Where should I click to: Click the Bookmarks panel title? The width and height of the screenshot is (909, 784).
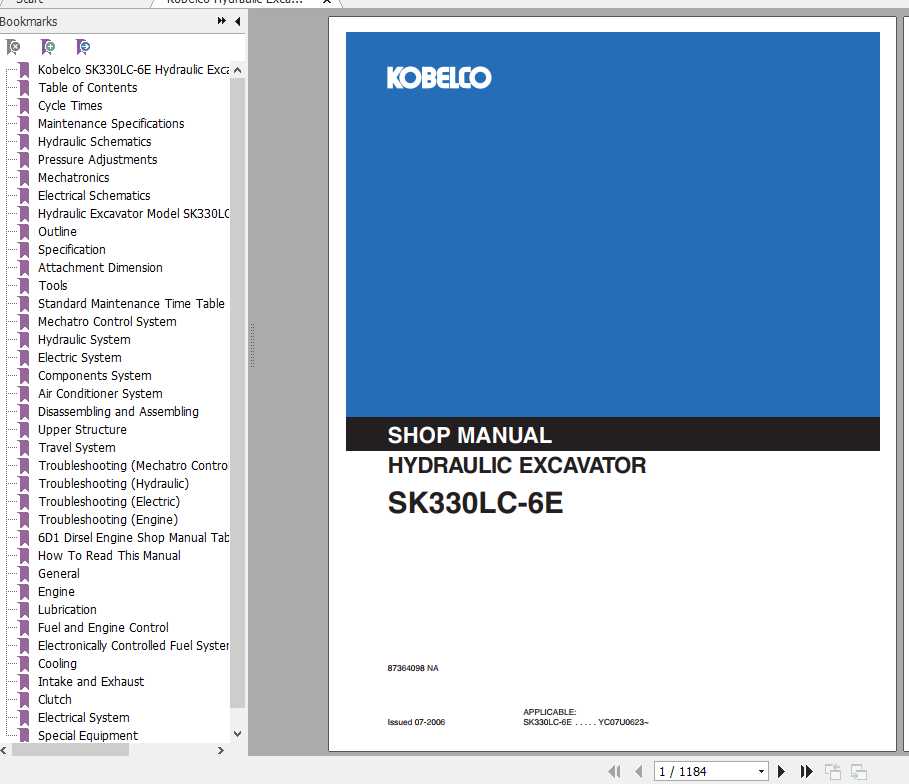28,21
